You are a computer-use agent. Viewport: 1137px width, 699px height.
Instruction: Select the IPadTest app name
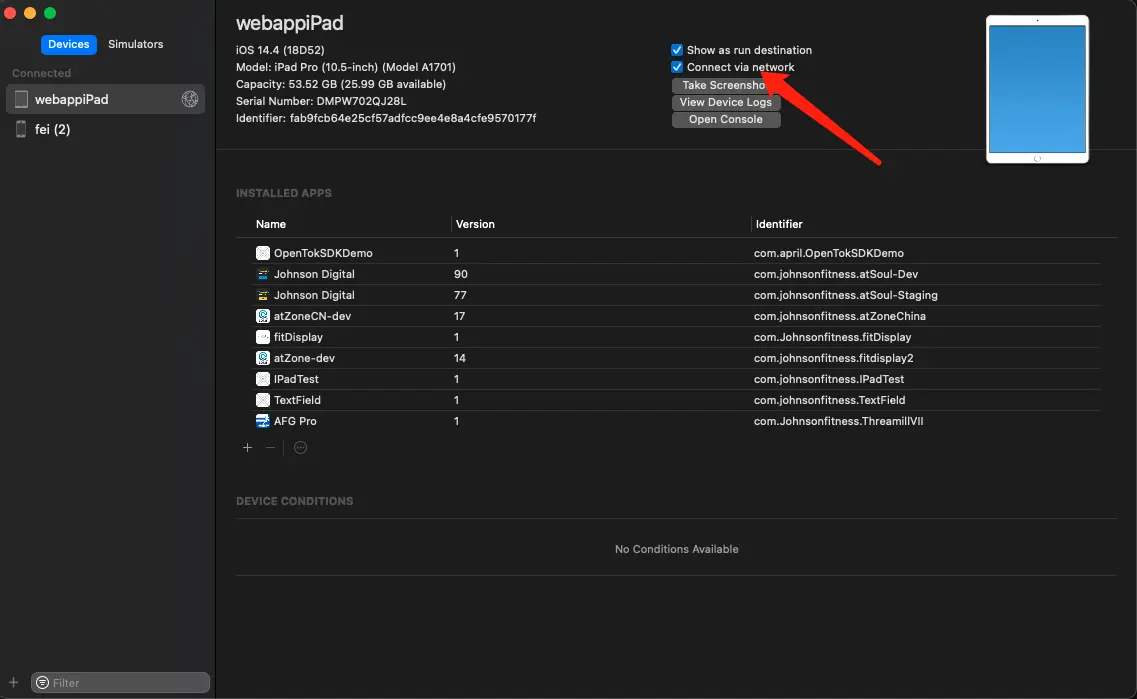[296, 379]
